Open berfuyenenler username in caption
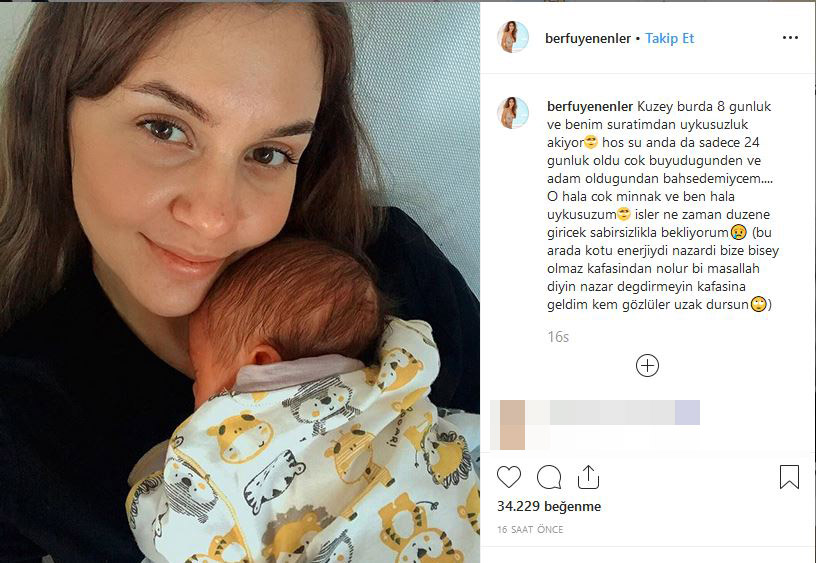This screenshot has width=816, height=563. pyautogui.click(x=590, y=107)
